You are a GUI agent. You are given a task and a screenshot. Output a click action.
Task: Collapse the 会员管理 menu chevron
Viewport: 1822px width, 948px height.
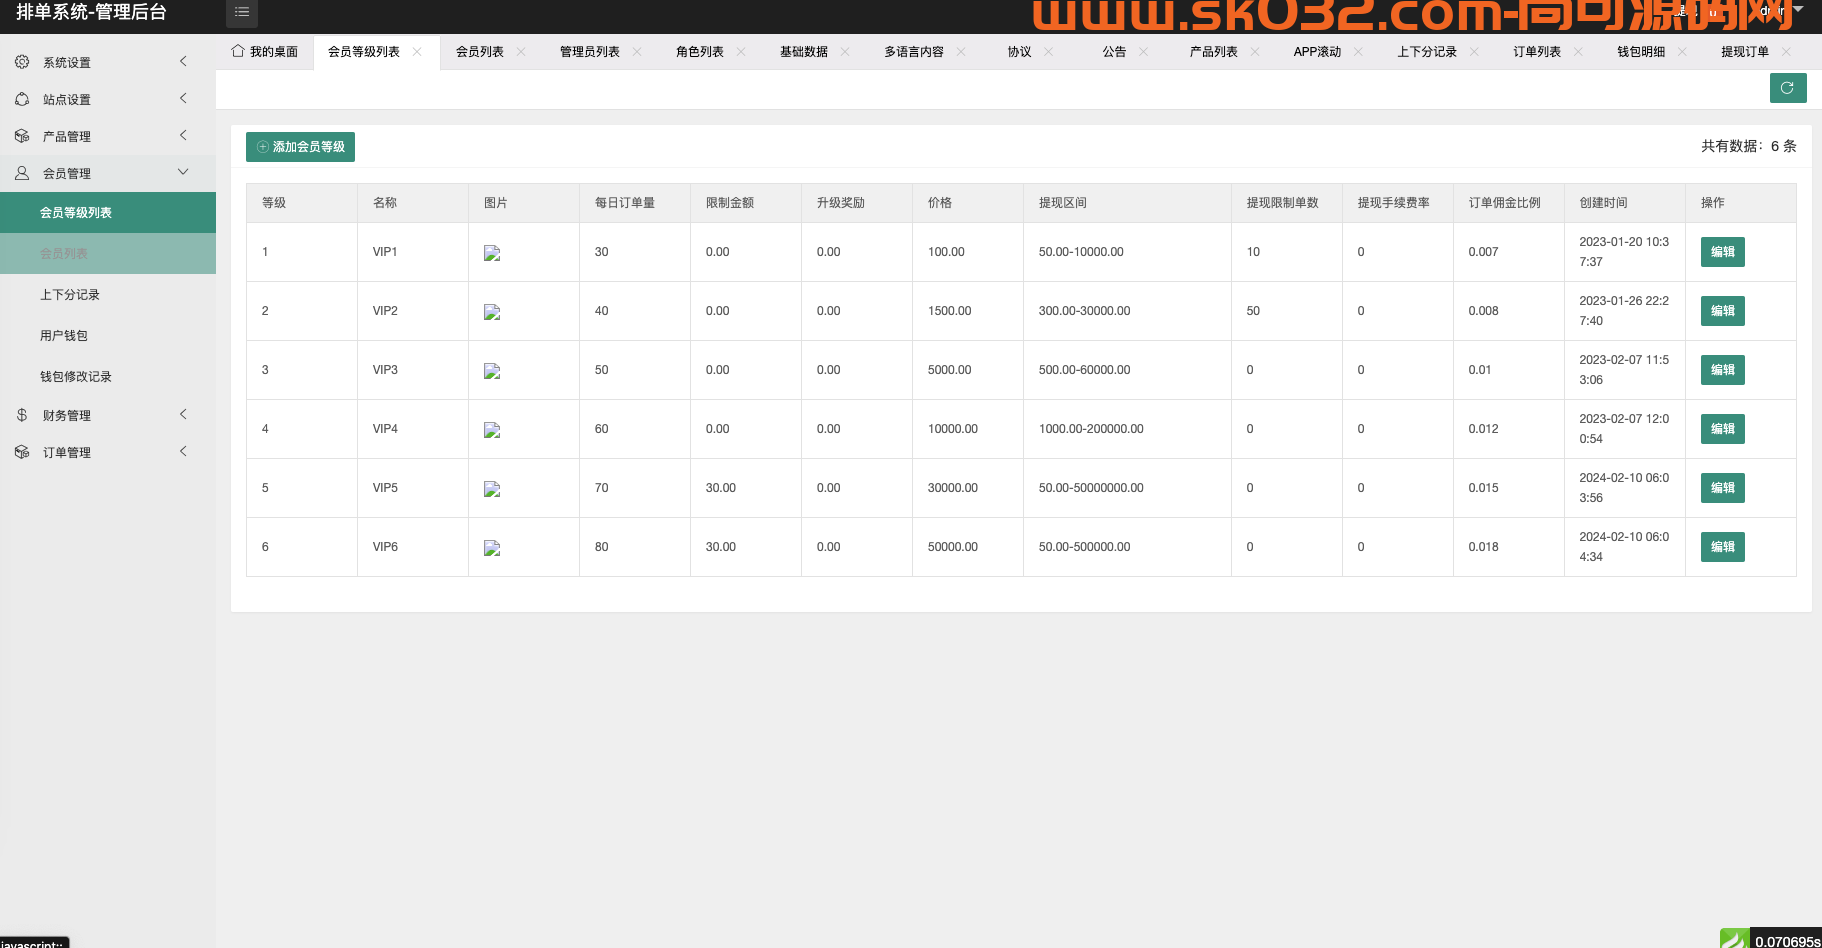(183, 172)
